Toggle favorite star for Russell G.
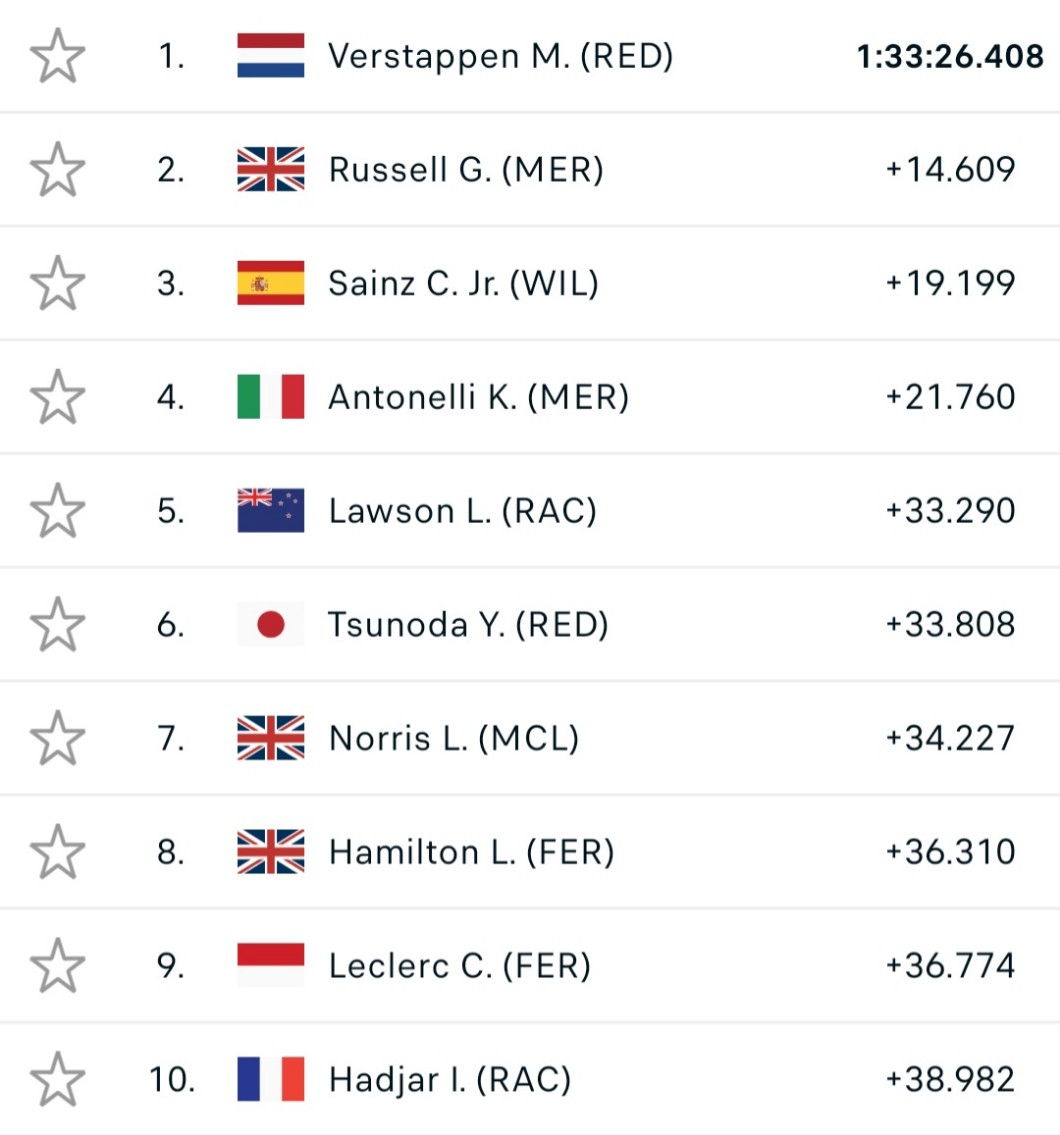Viewport: 1060px width, 1135px height. (57, 170)
